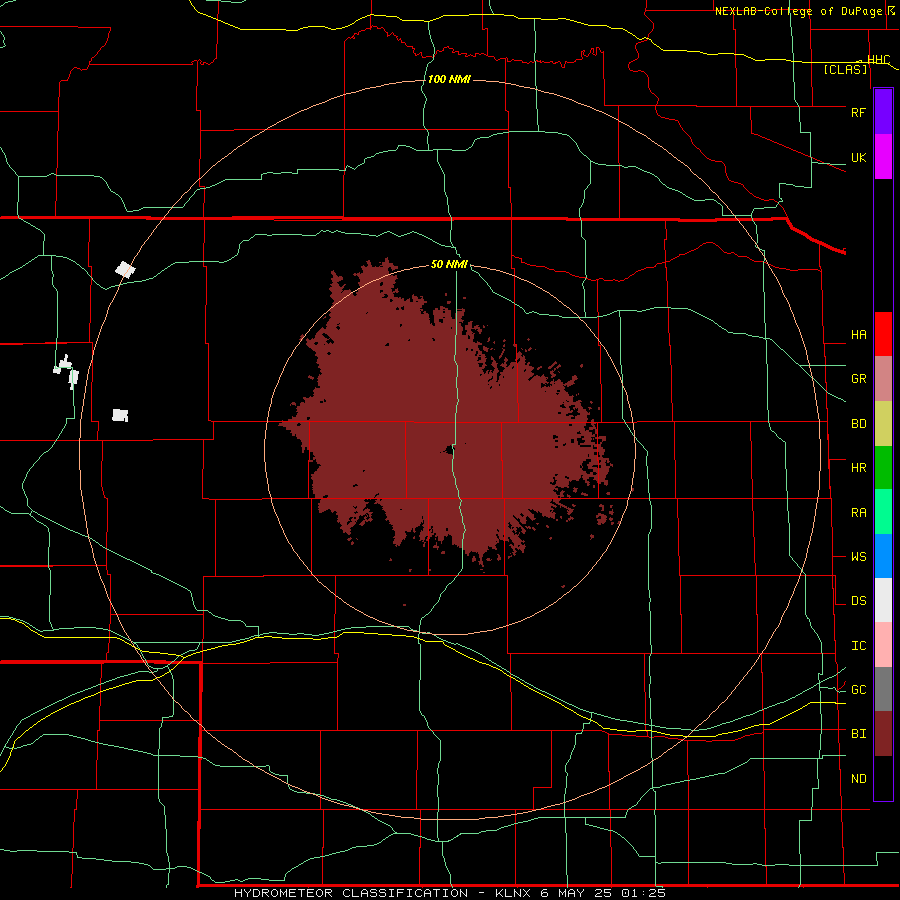Click the BI legend label

858,734
